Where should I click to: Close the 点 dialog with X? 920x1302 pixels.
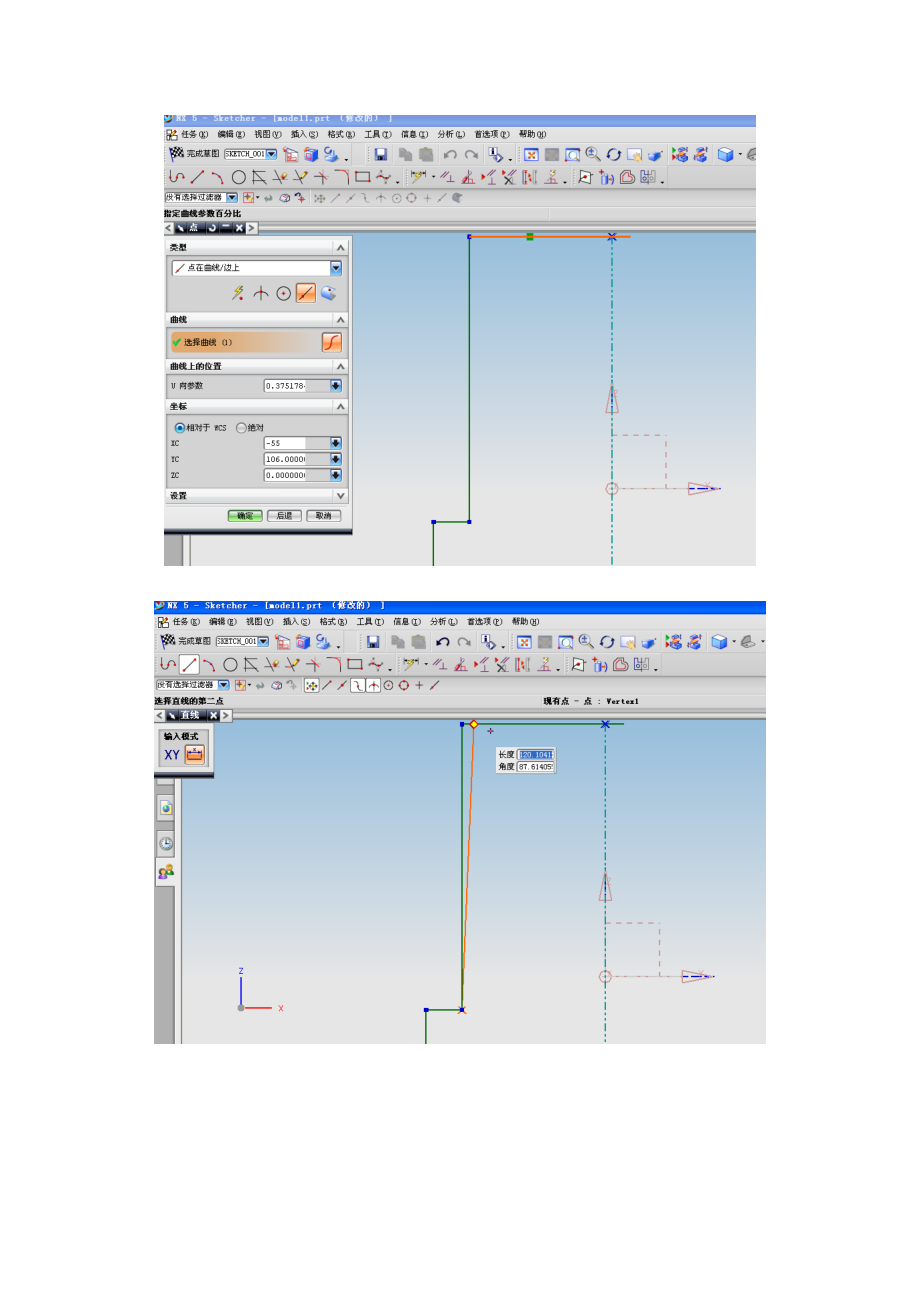pyautogui.click(x=239, y=228)
